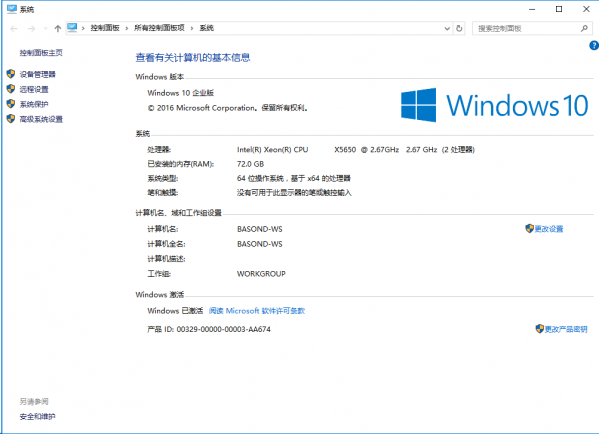The image size is (599, 434).
Task: Minimize the 系统 window
Action: pyautogui.click(x=532, y=9)
